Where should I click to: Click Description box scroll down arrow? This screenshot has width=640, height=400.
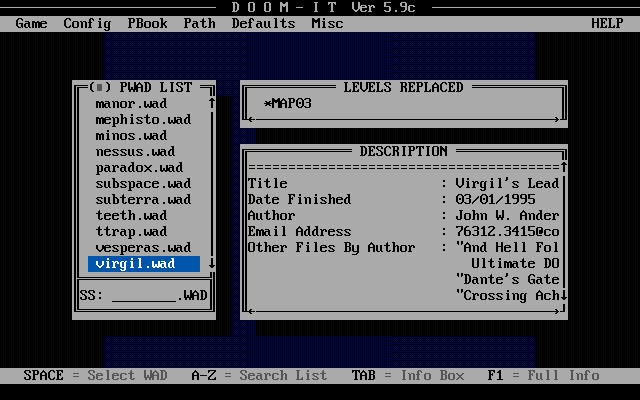(564, 295)
